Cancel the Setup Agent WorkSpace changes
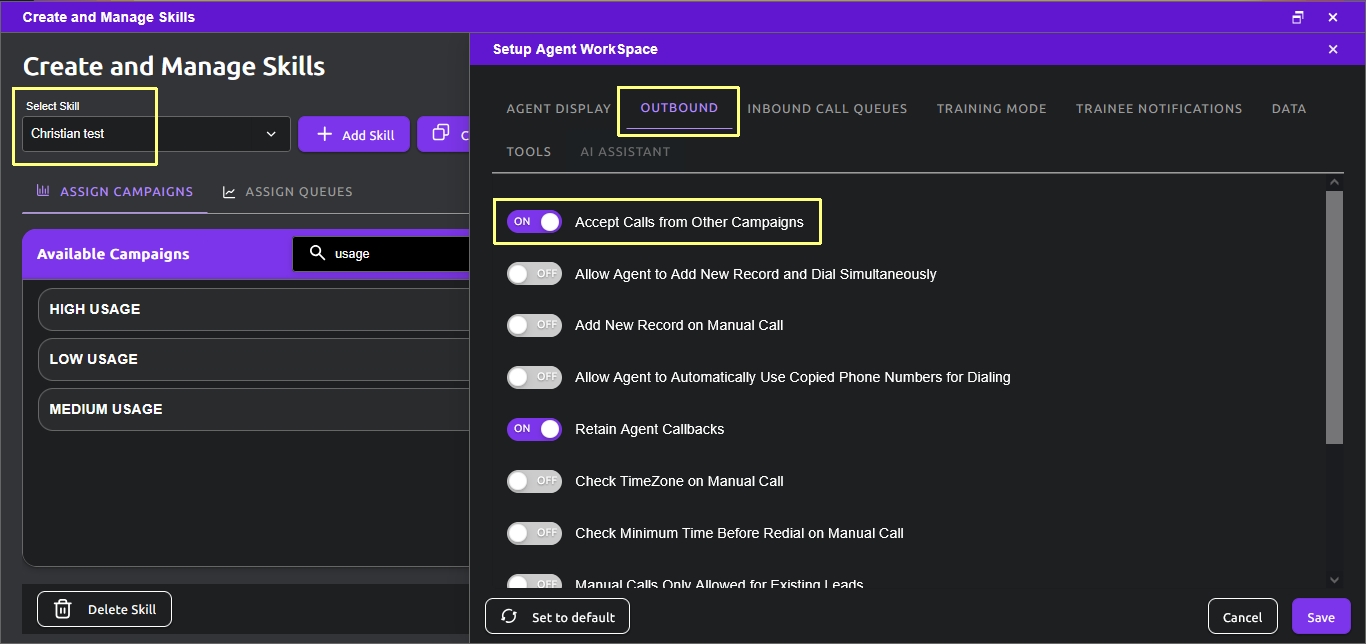This screenshot has width=1366, height=644. [1242, 617]
